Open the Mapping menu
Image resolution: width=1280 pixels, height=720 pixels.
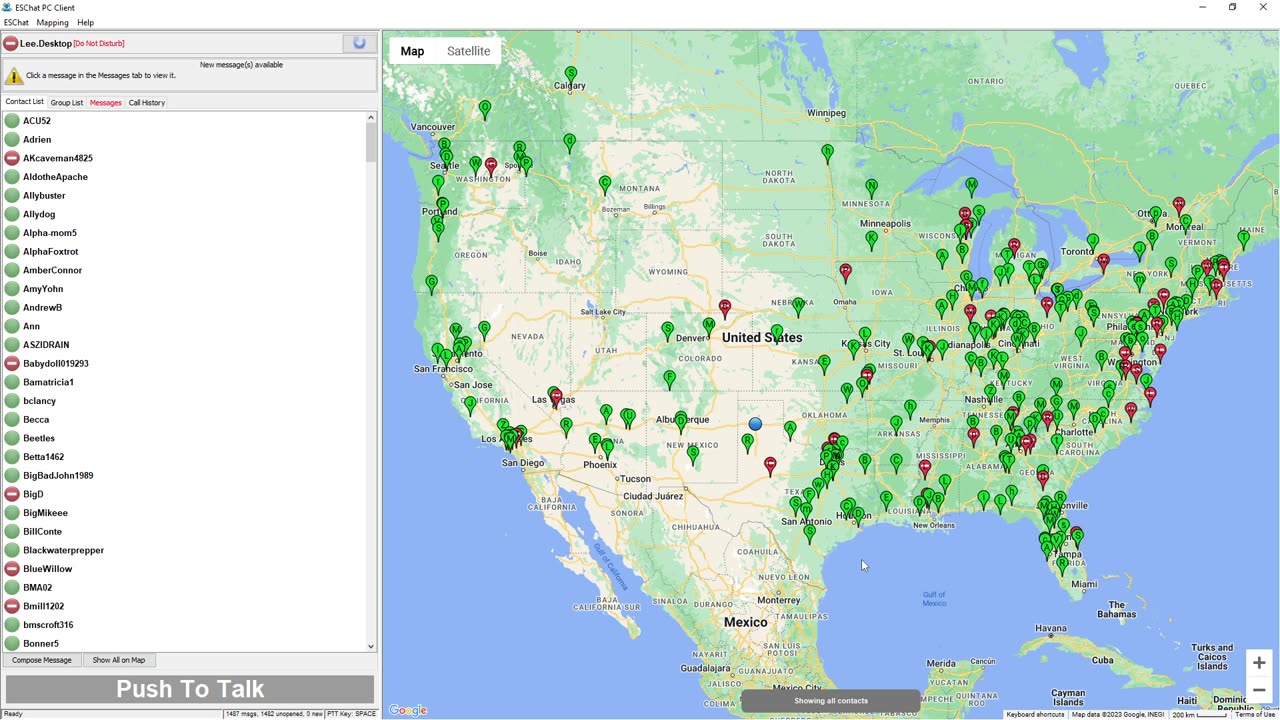click(x=52, y=22)
